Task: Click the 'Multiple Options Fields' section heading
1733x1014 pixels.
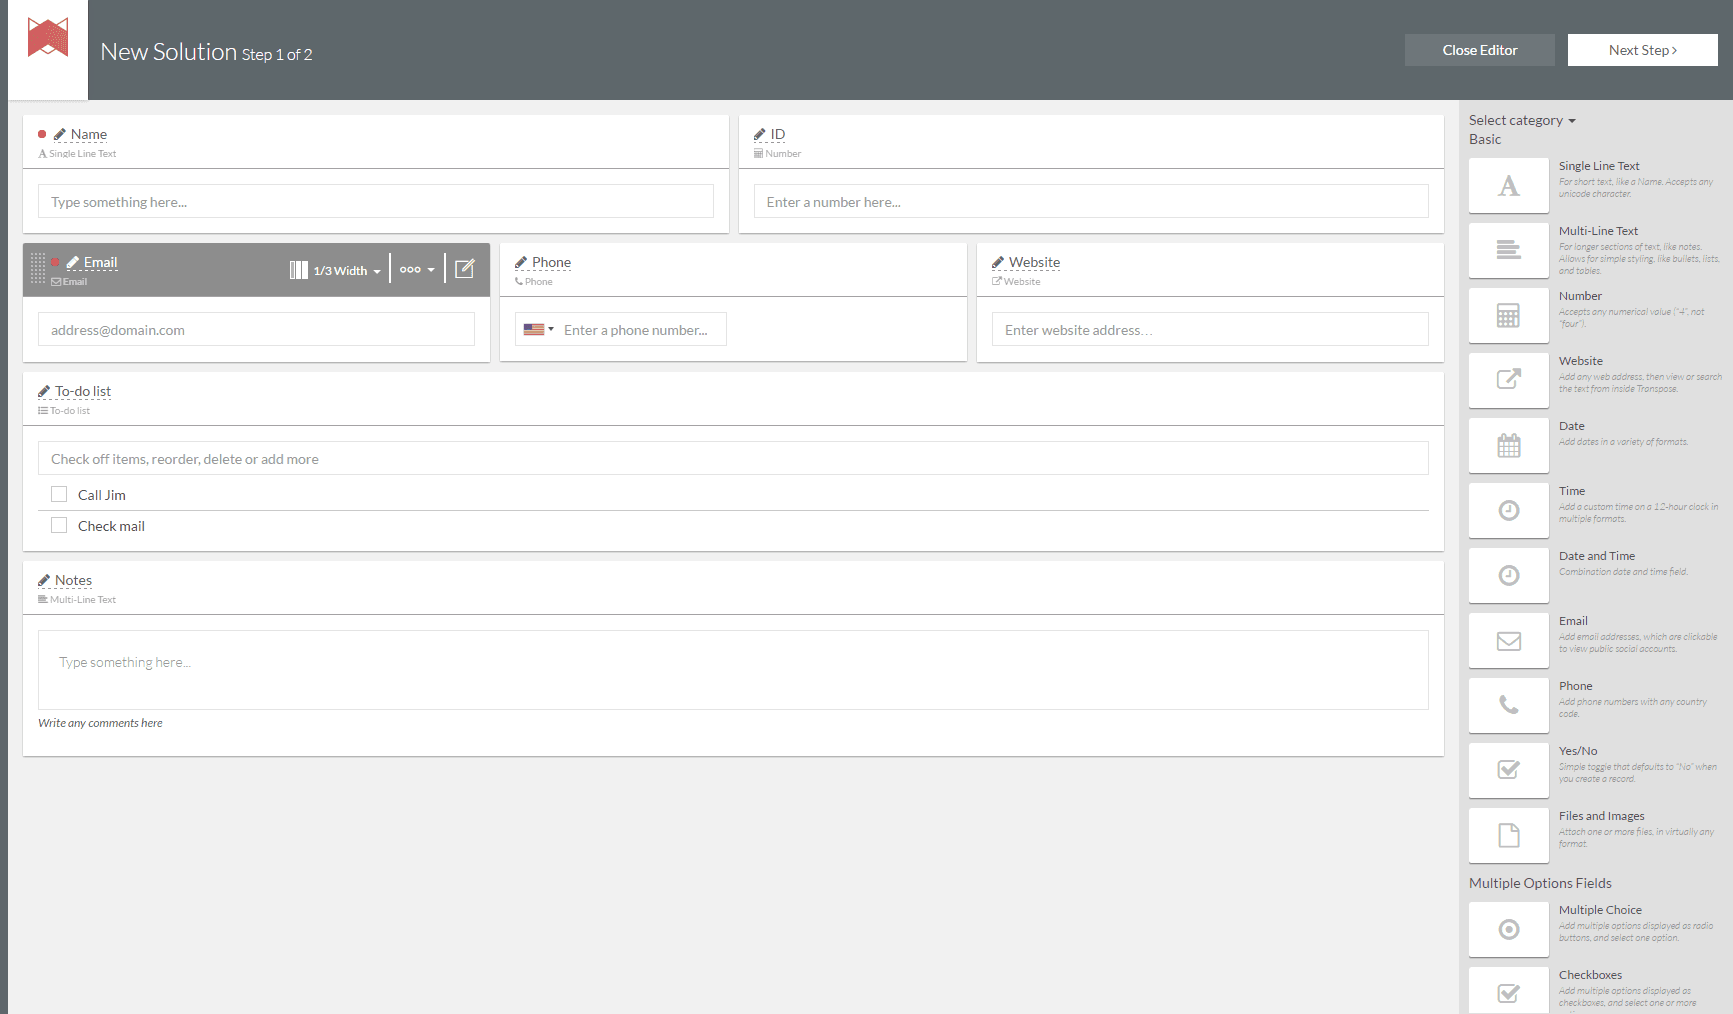Action: [1540, 883]
